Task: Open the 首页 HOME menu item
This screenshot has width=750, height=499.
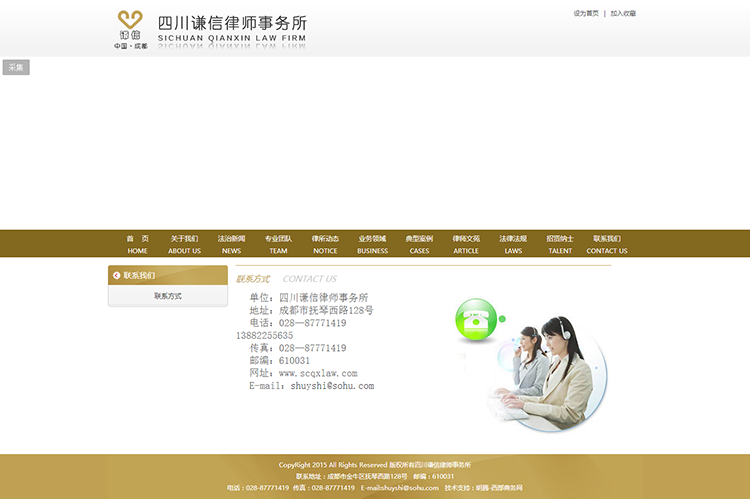Action: click(x=137, y=244)
